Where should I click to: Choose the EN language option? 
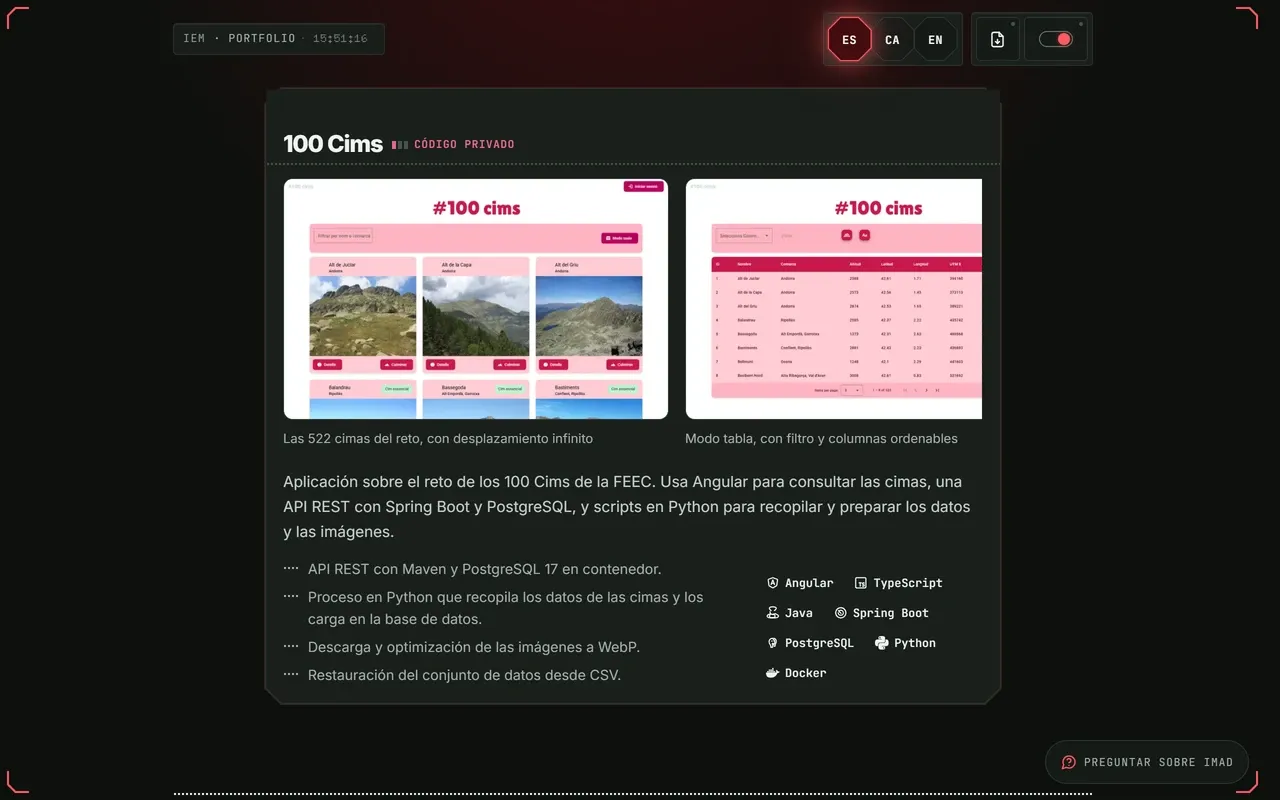[x=935, y=40]
